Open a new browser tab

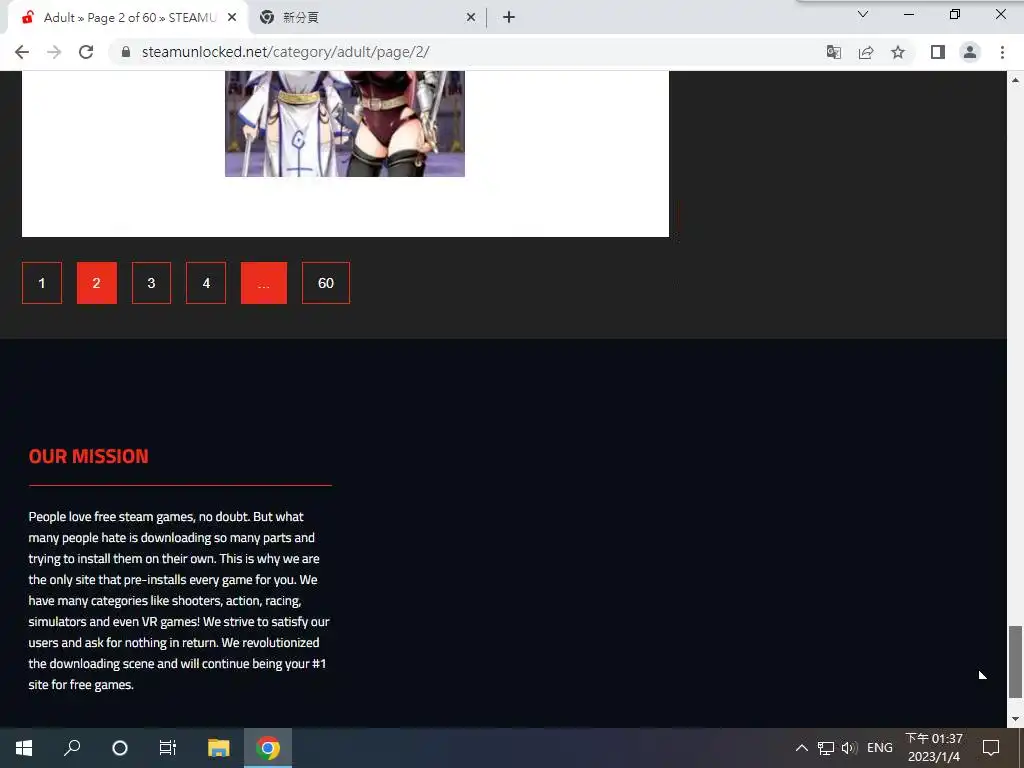pos(509,18)
